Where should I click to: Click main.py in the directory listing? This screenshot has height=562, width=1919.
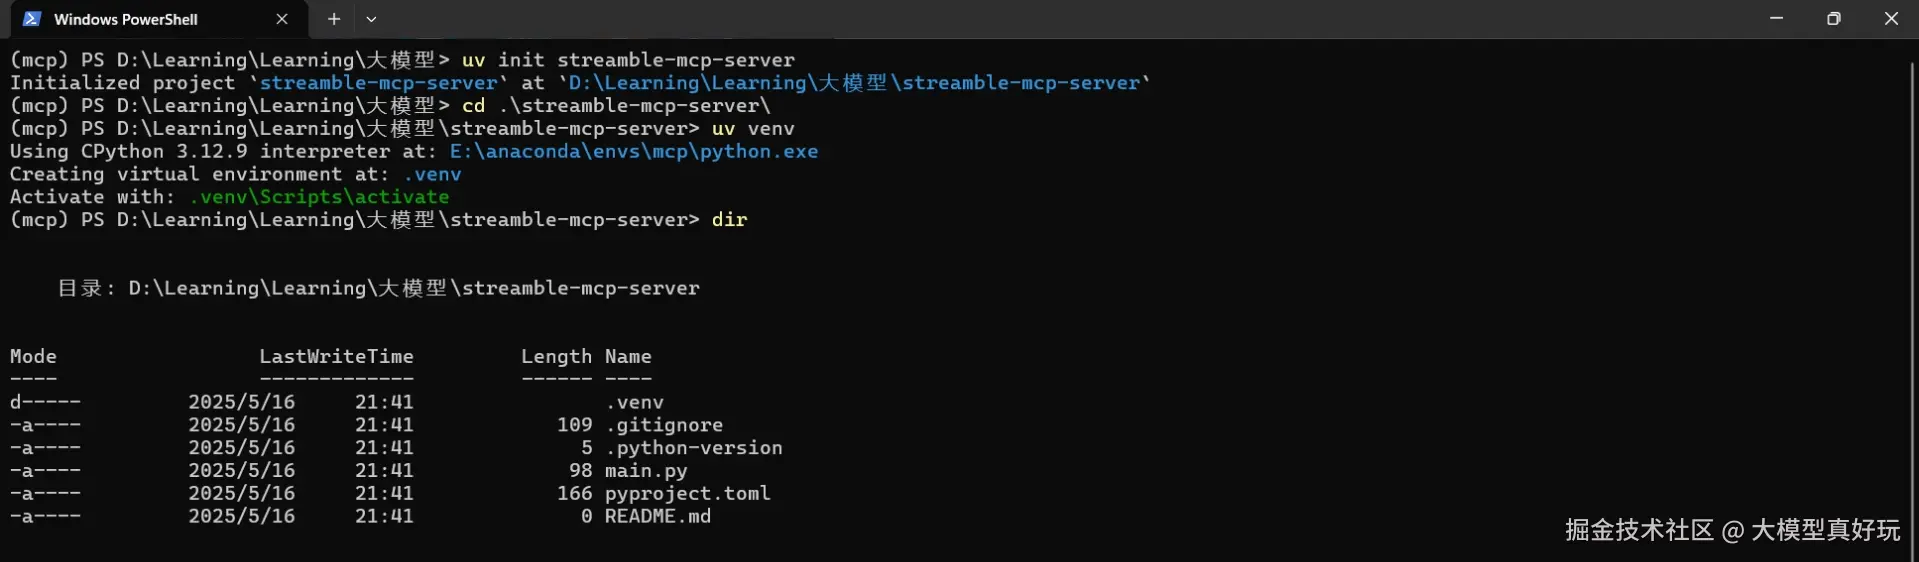click(x=646, y=471)
